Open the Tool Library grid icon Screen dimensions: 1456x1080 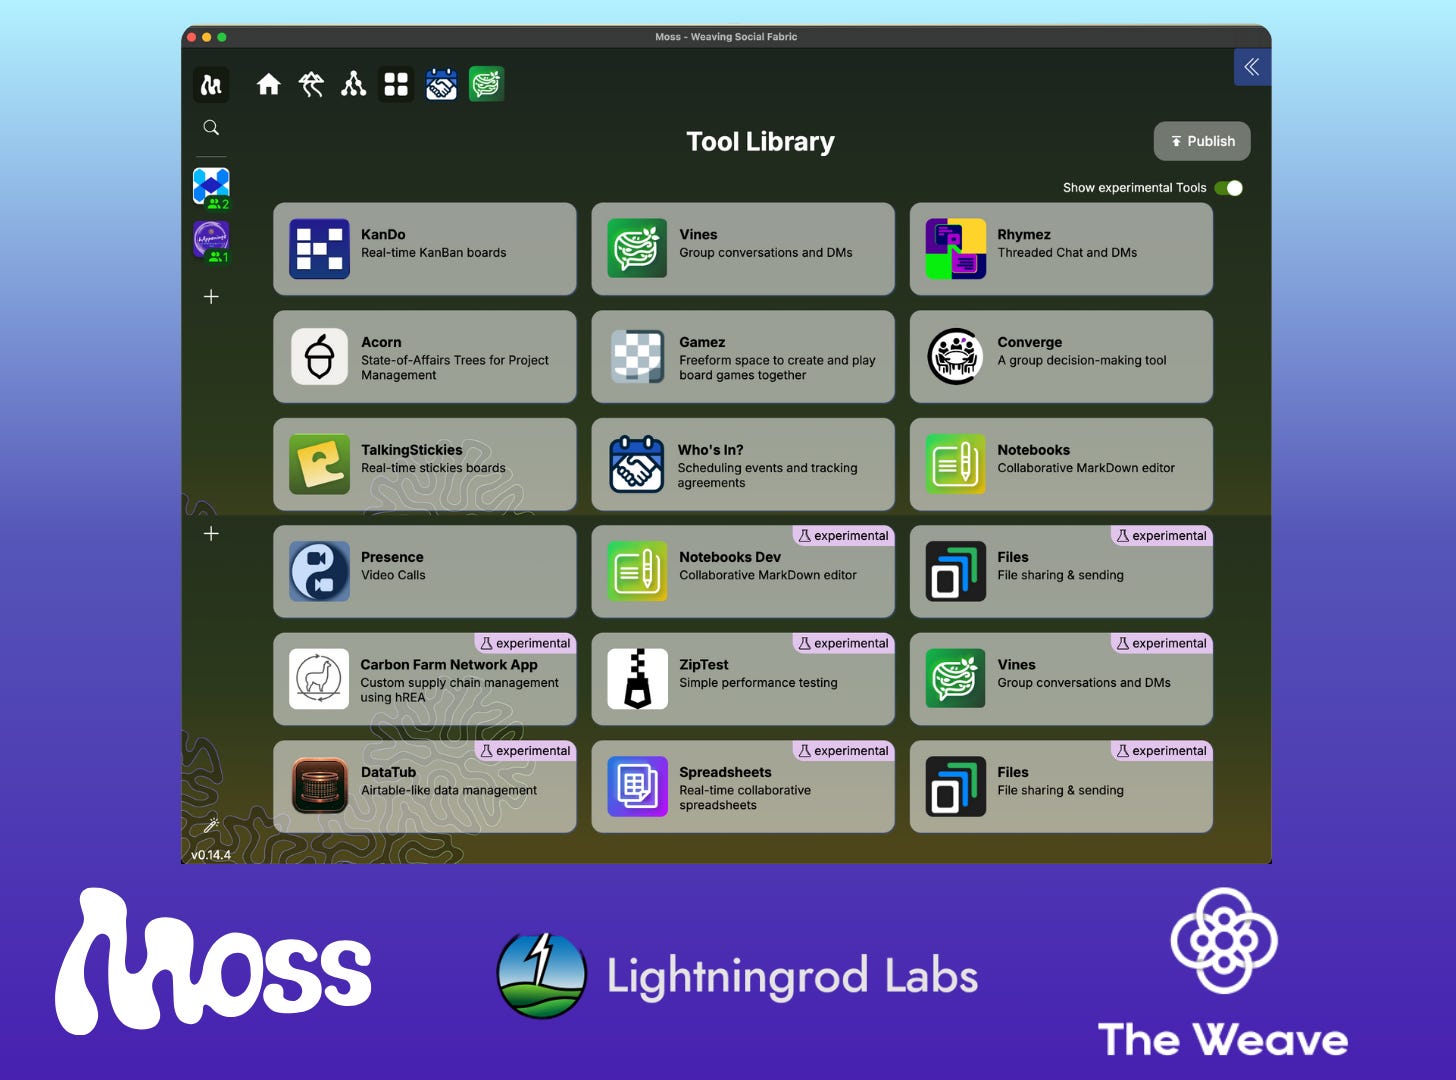(x=396, y=85)
